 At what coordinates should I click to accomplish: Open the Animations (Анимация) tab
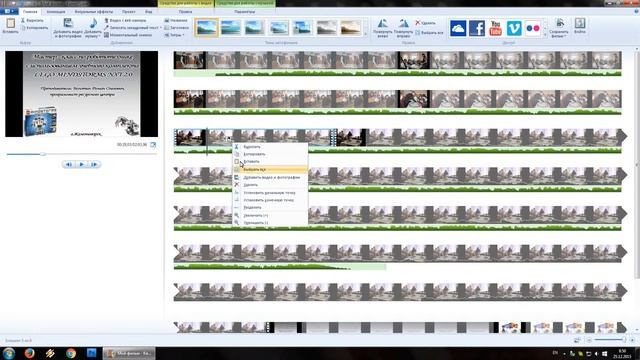tap(56, 12)
